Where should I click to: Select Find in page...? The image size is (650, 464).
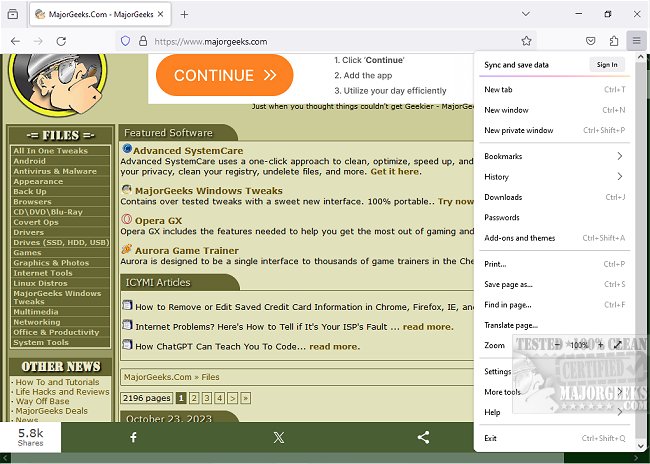pos(554,305)
